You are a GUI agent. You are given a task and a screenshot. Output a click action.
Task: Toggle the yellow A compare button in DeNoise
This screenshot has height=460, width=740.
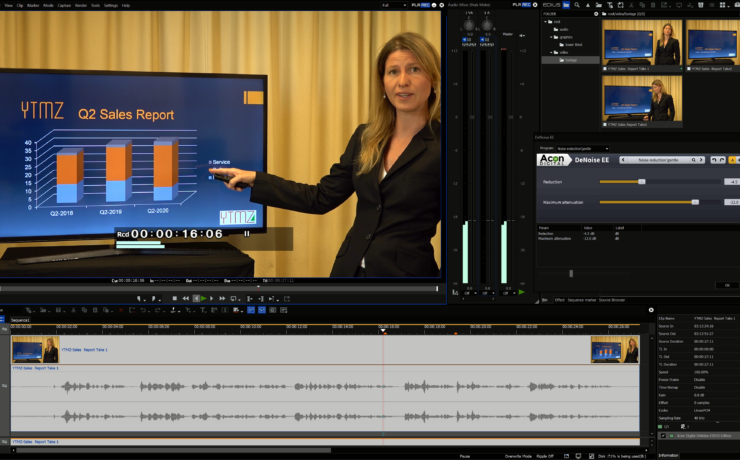pos(732,160)
